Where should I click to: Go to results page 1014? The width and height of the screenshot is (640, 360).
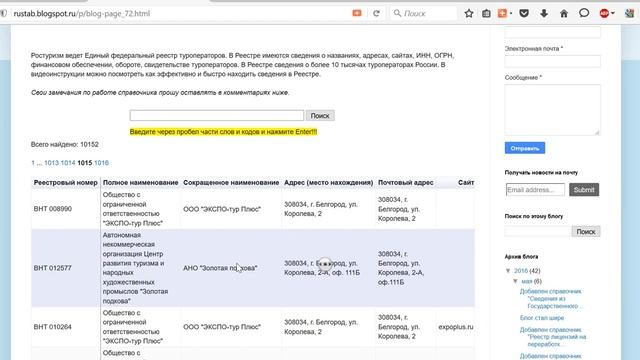tap(68, 163)
